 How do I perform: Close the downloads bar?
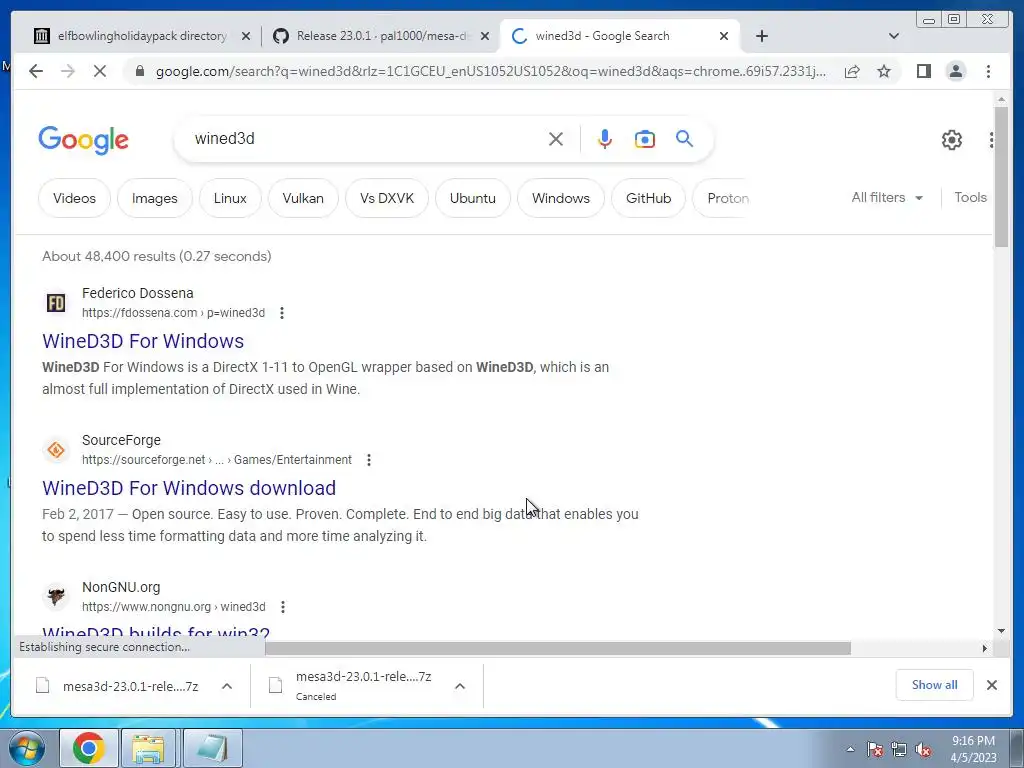click(x=991, y=685)
